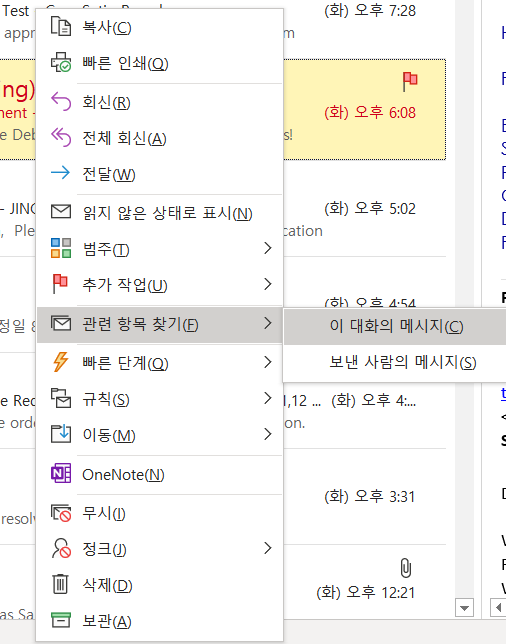This screenshot has height=644, width=506.
Task: Click the envelope icon for mark as unread
Action: coord(61,212)
